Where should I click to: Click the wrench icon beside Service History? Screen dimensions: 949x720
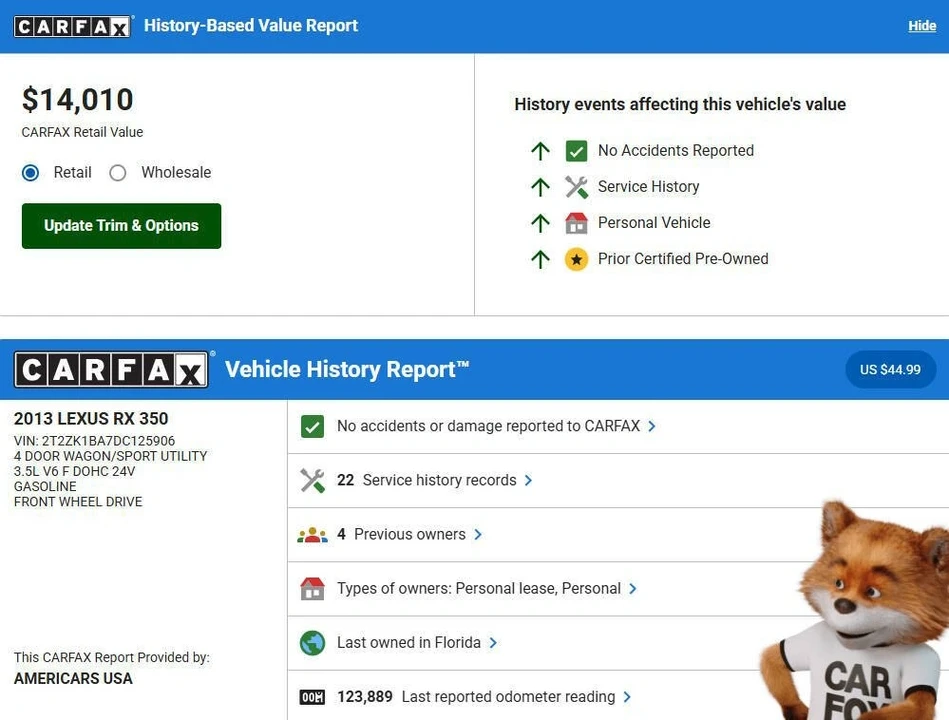(576, 187)
